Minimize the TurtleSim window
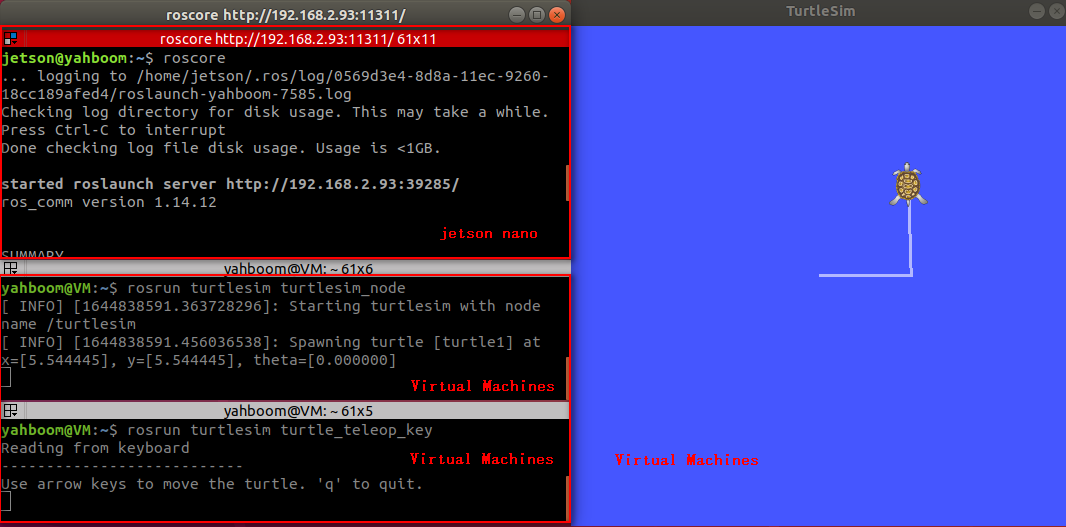Screen dimensions: 1066x527 coord(1036,12)
